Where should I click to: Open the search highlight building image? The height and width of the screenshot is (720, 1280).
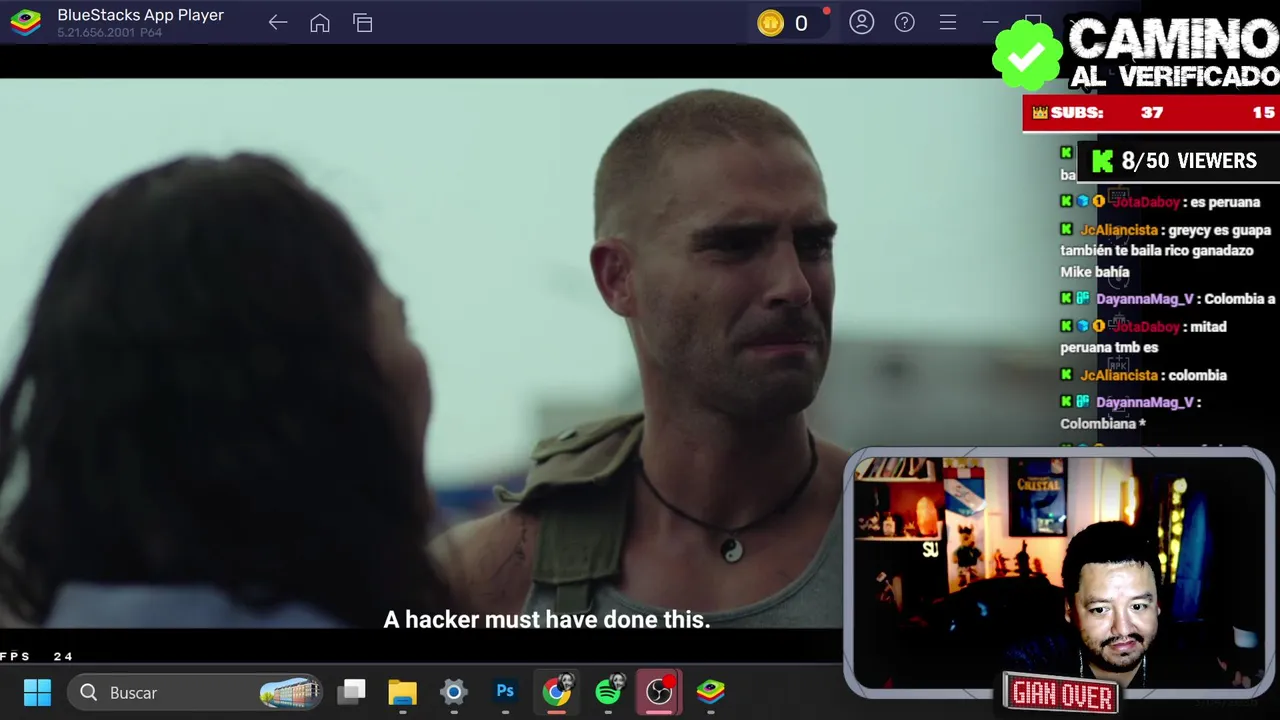click(x=289, y=692)
